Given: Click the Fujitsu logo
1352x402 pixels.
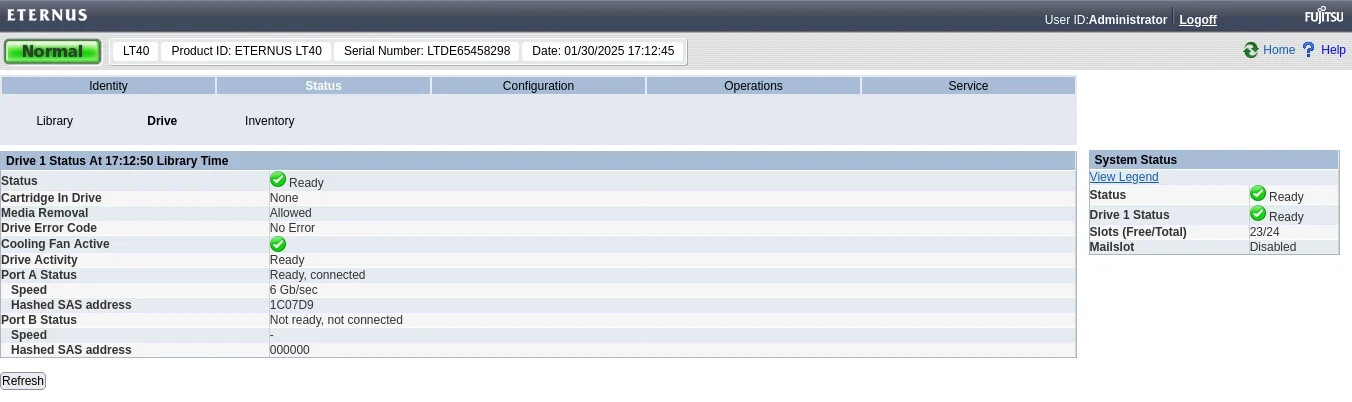Looking at the screenshot, I should pyautogui.click(x=1324, y=17).
